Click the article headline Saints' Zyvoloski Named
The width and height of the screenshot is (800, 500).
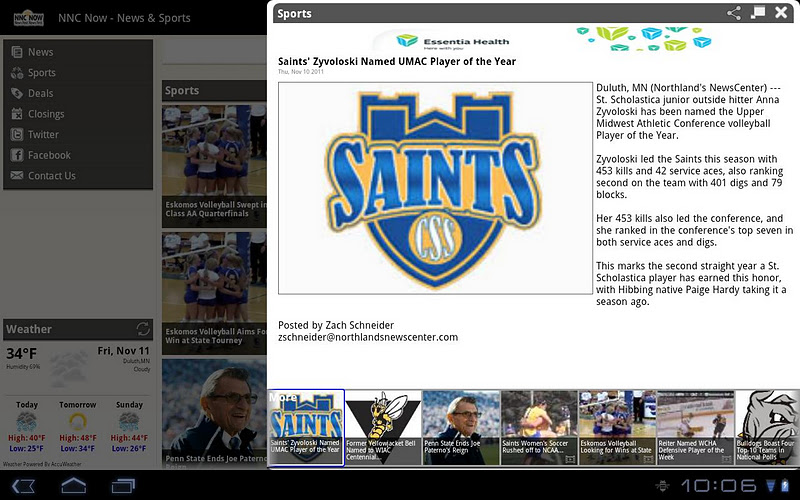point(396,61)
